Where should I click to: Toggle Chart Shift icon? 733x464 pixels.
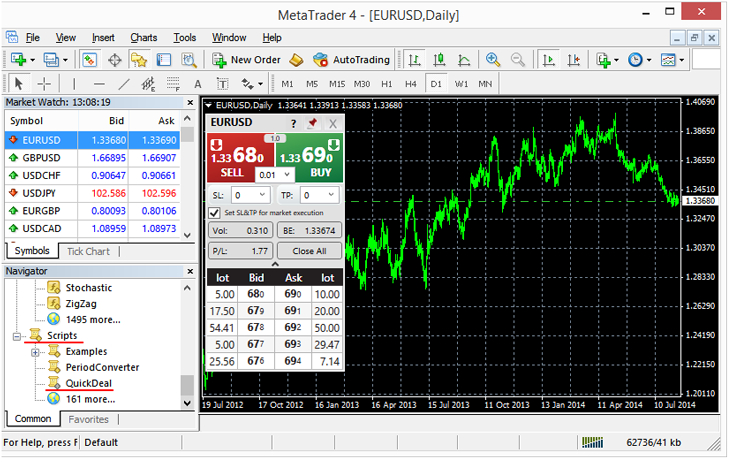point(573,60)
